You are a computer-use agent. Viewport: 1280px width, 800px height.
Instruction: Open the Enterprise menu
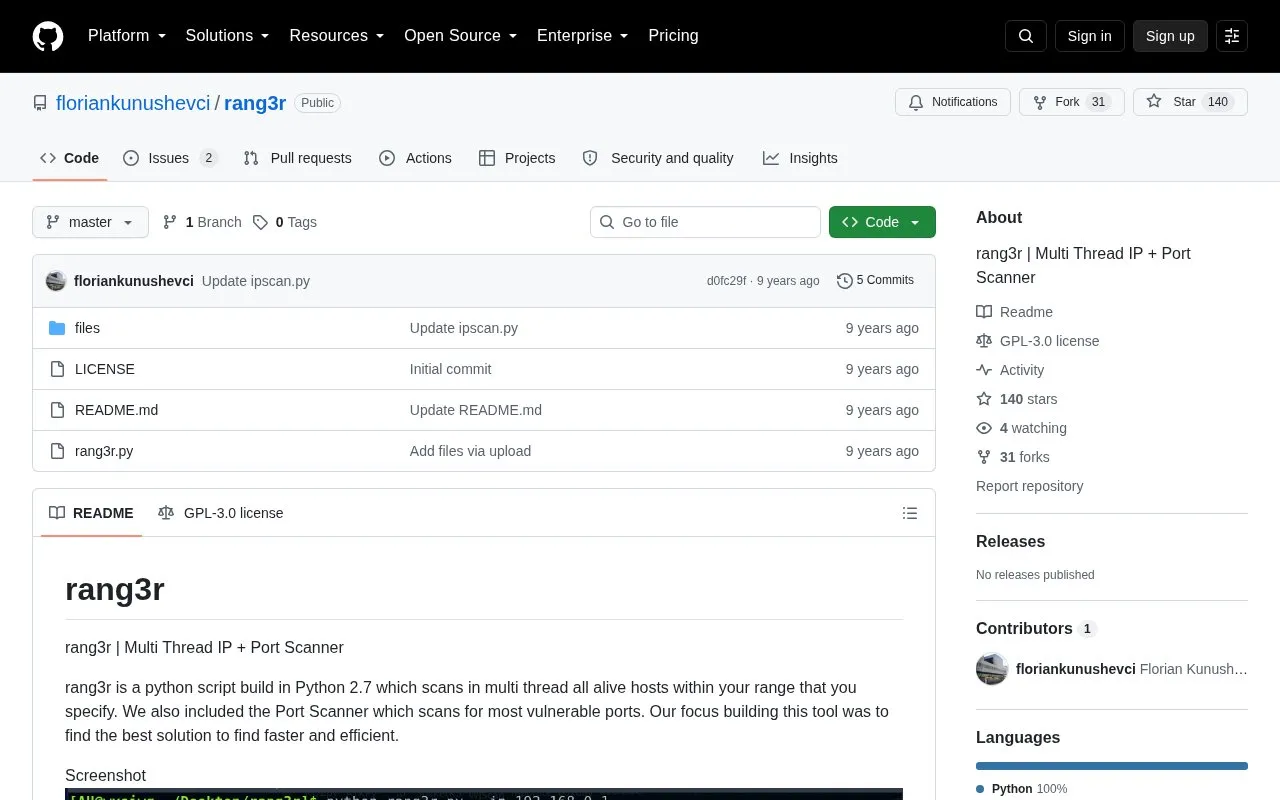click(x=583, y=36)
